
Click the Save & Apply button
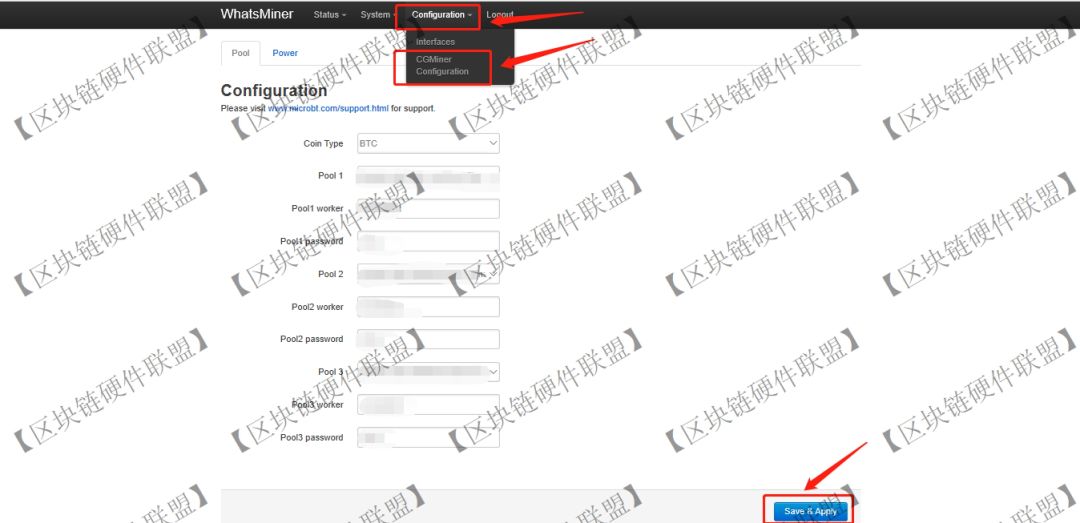coord(811,511)
